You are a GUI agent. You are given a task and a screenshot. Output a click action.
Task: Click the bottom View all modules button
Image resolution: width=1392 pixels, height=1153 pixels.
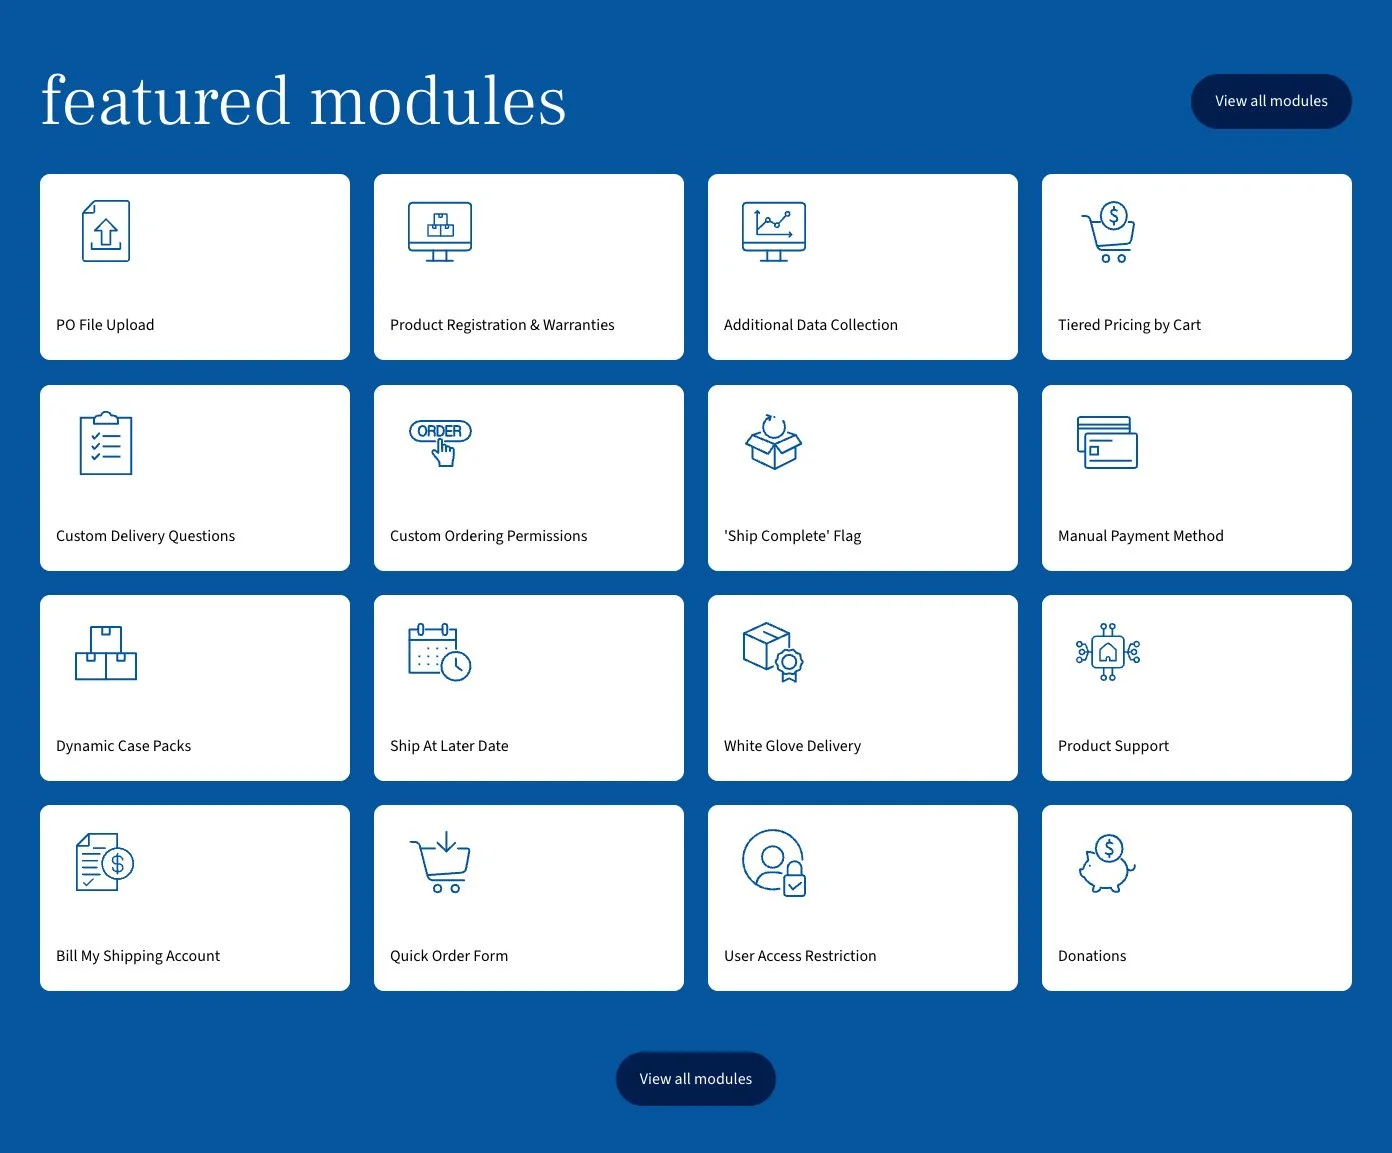tap(695, 1079)
